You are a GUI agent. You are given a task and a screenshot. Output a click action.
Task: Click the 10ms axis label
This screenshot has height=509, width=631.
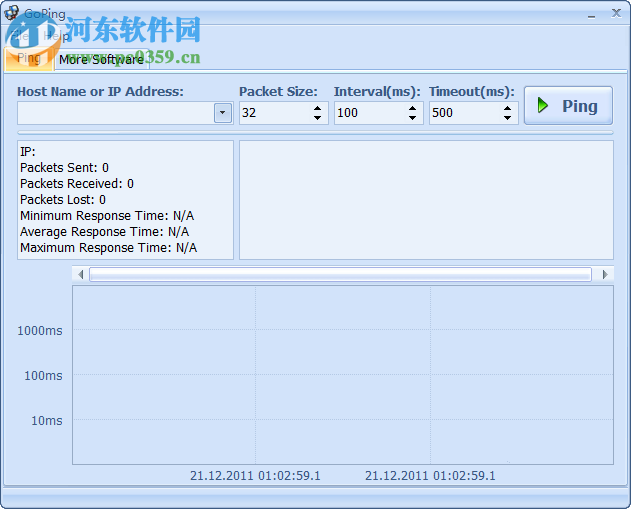(47, 421)
